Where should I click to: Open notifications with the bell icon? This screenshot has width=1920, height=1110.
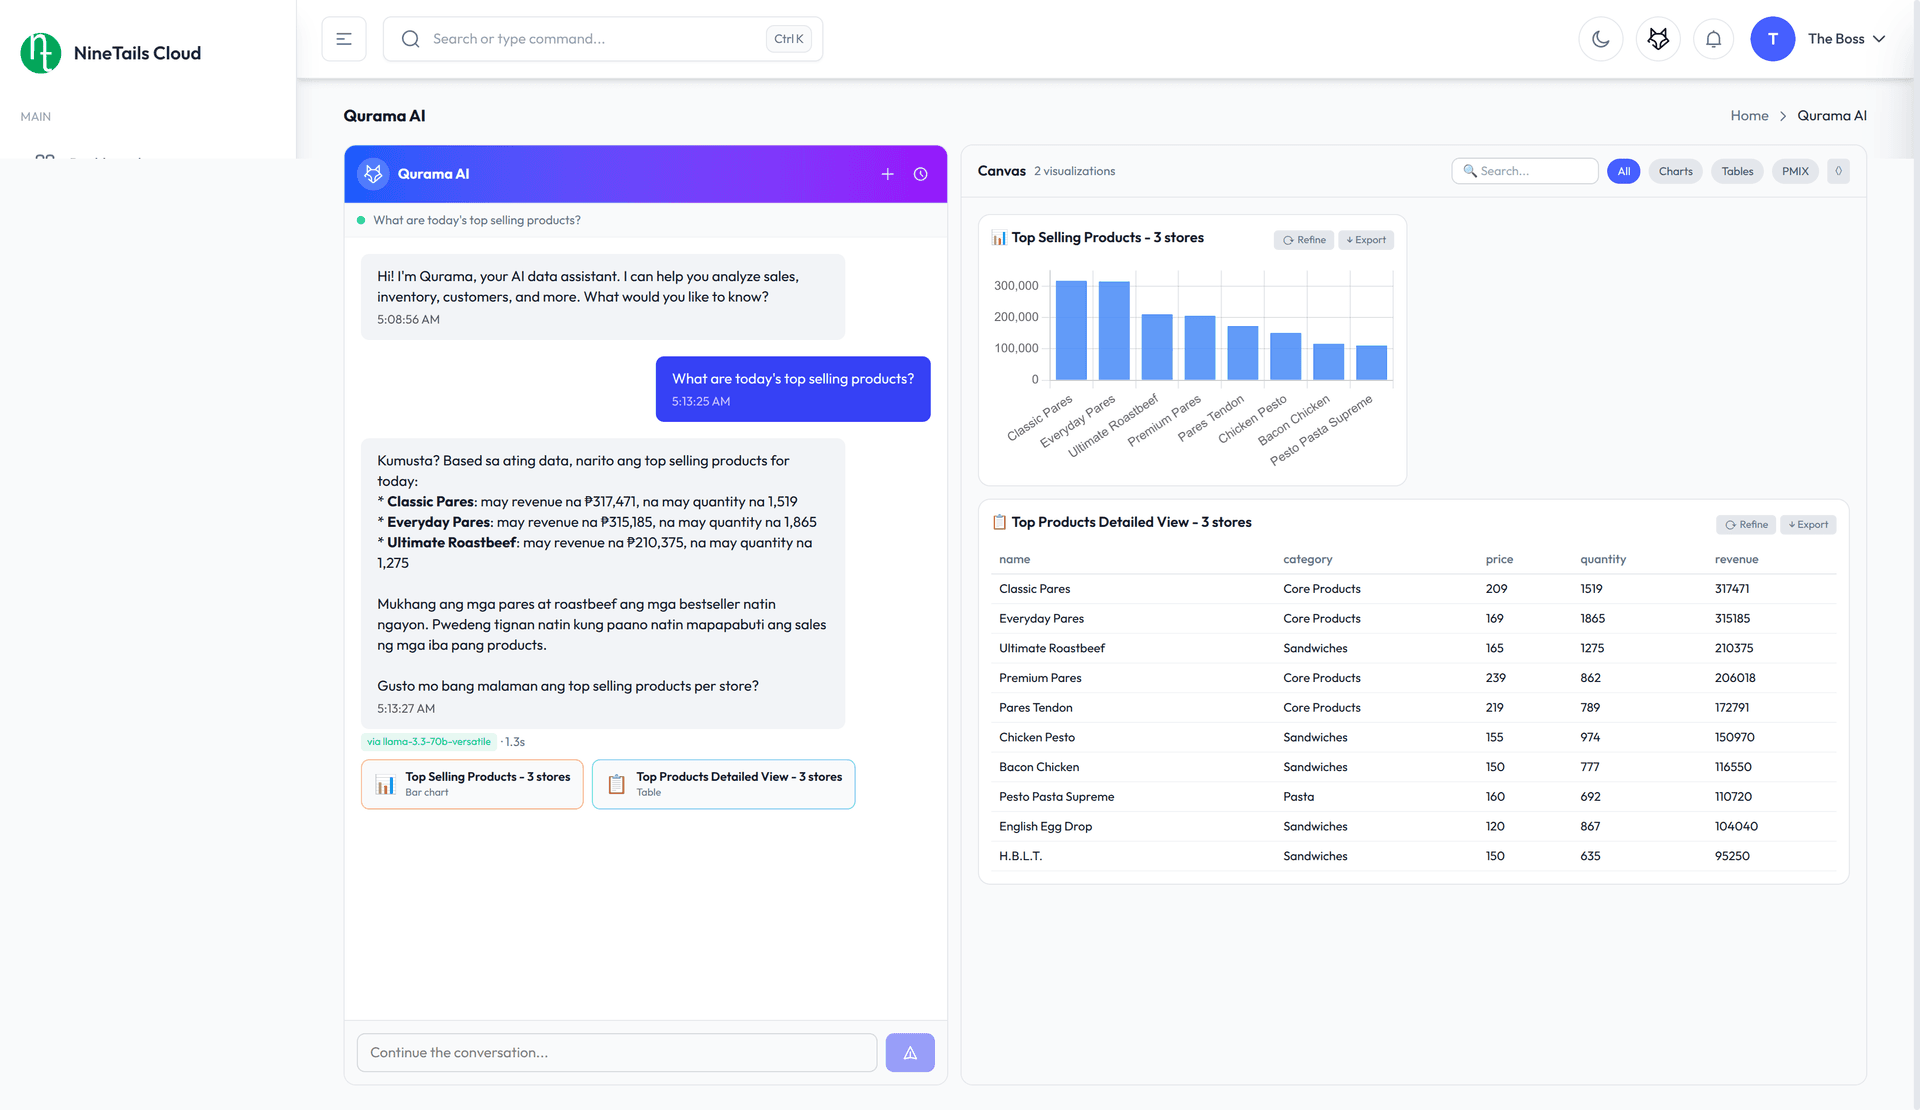pyautogui.click(x=1713, y=38)
